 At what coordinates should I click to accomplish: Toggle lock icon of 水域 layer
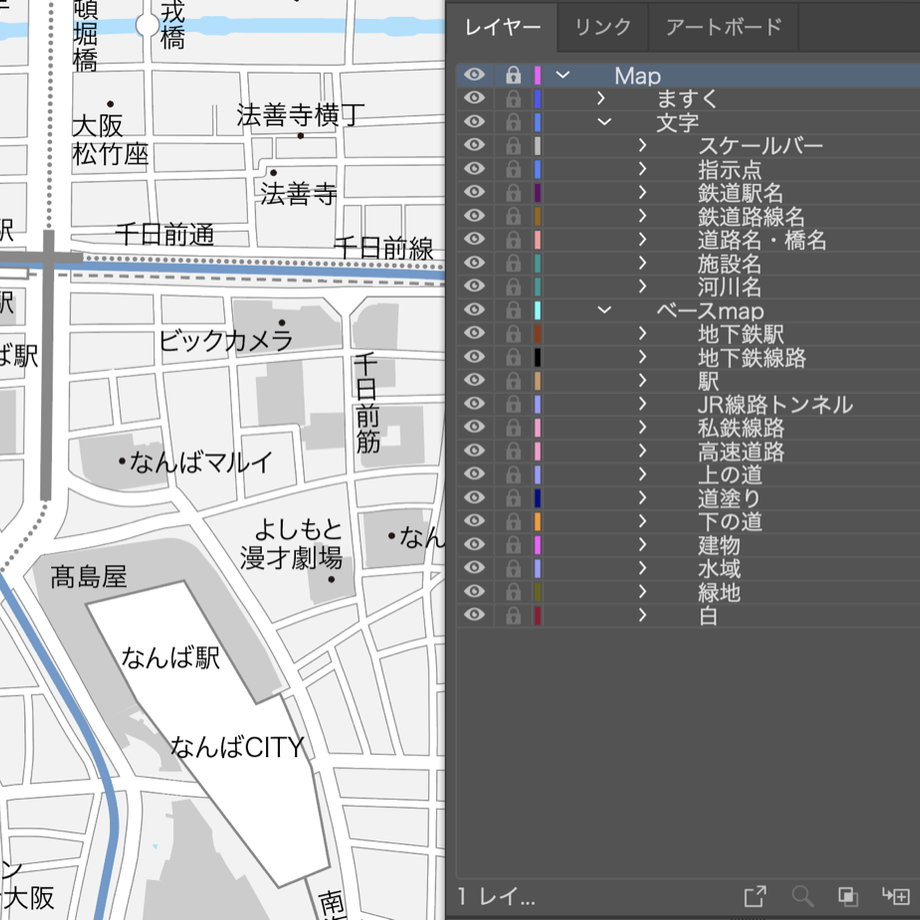tap(513, 568)
